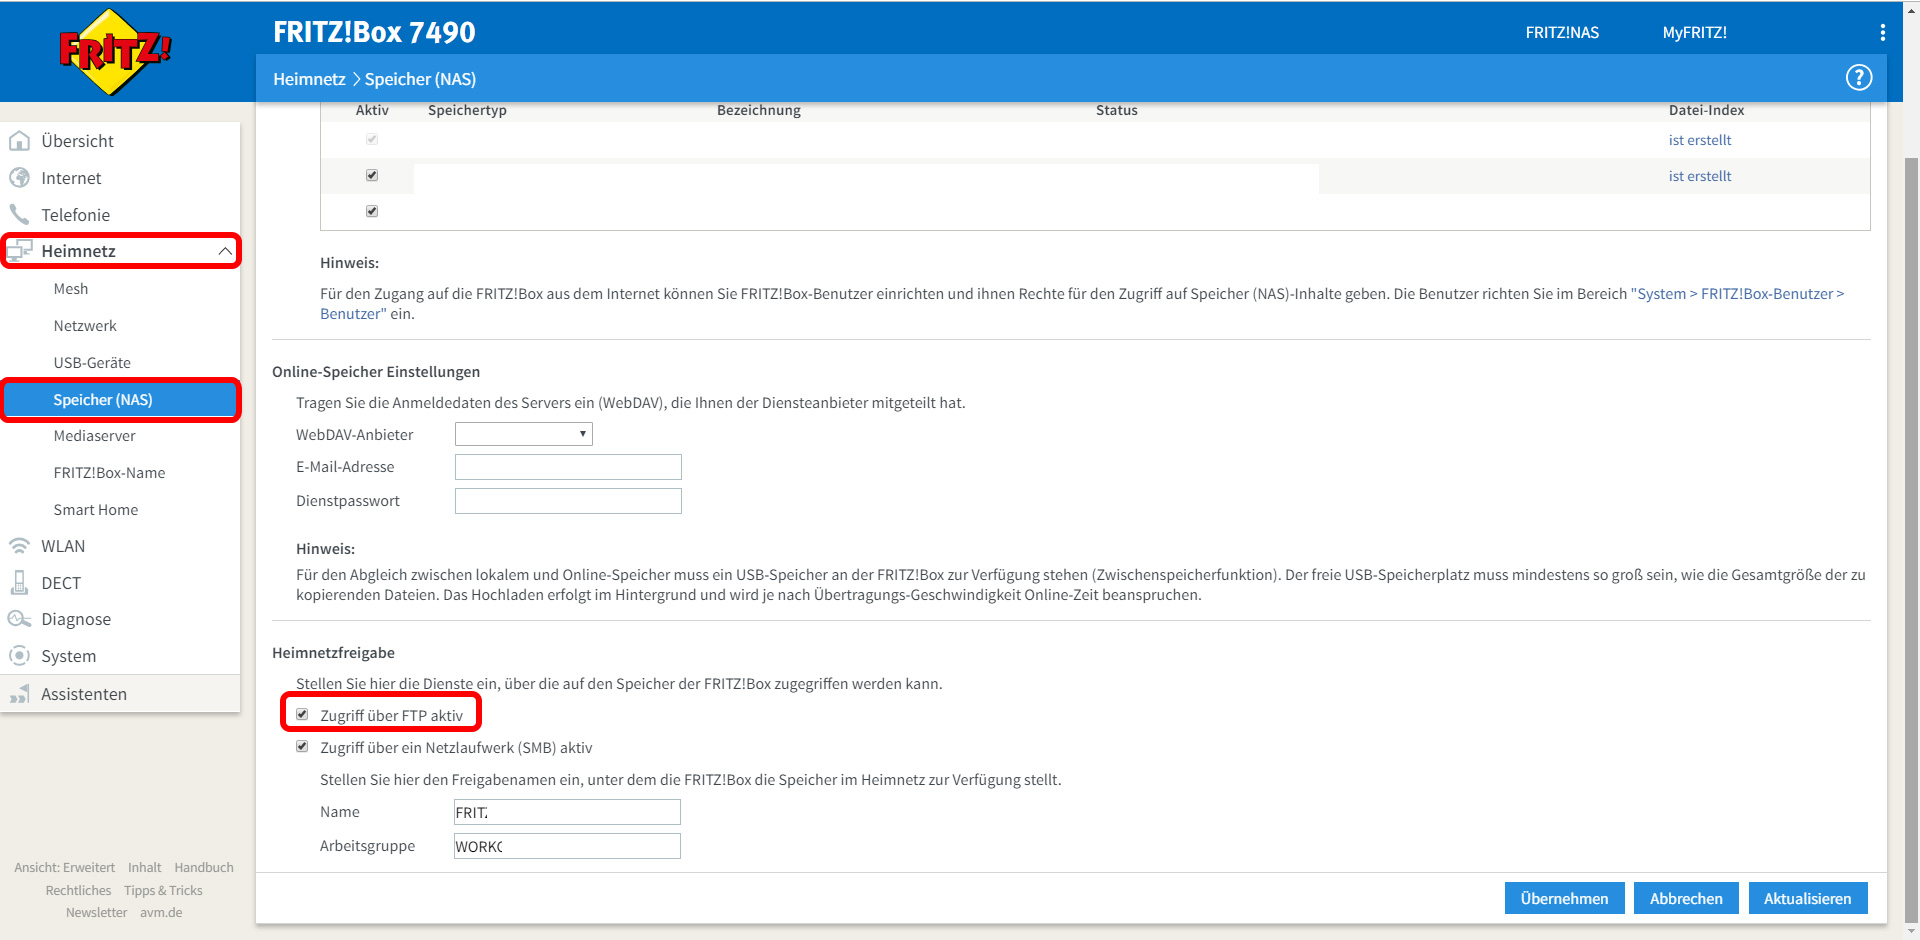Focus the Arbeitsgruppe input field
The height and width of the screenshot is (940, 1920).
[x=567, y=846]
